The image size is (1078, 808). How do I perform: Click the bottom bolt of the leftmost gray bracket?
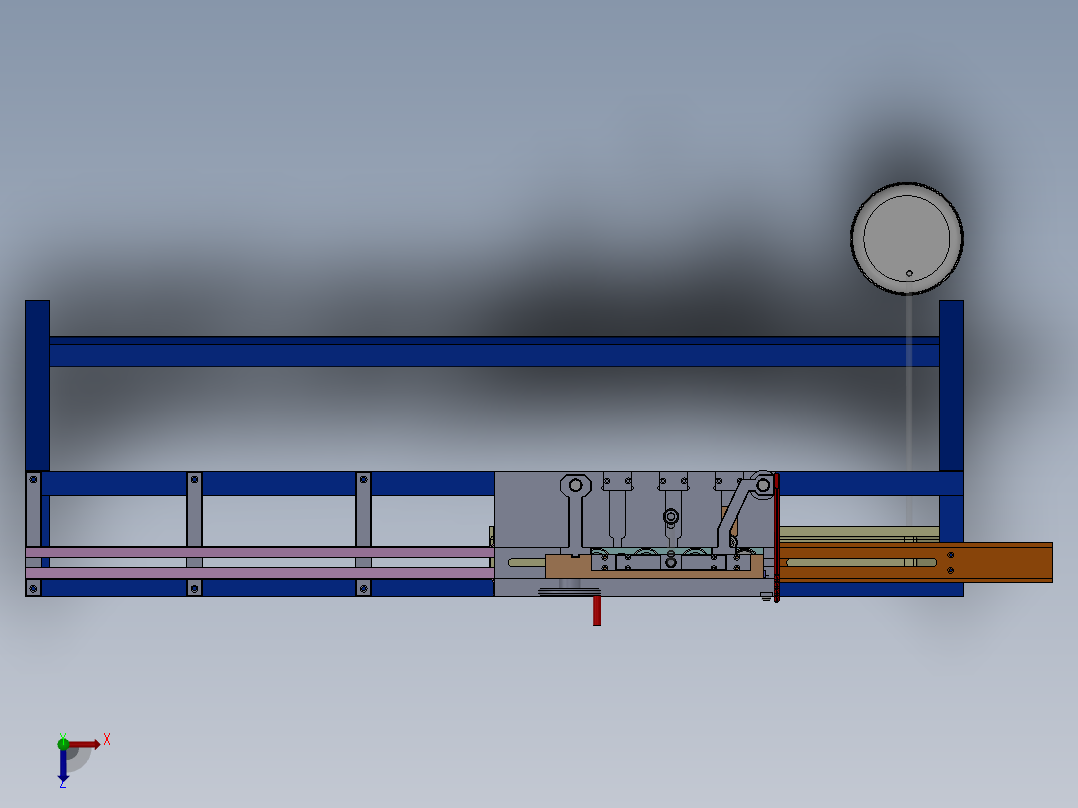33,589
